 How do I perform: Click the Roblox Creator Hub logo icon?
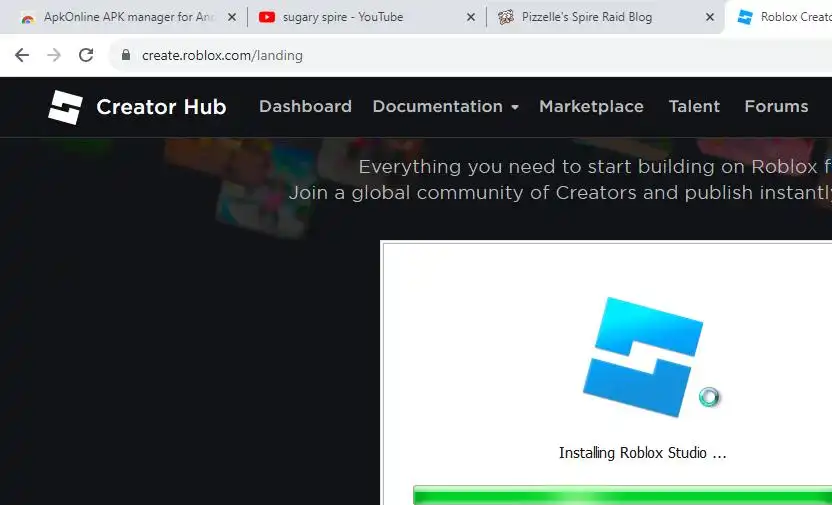point(65,107)
